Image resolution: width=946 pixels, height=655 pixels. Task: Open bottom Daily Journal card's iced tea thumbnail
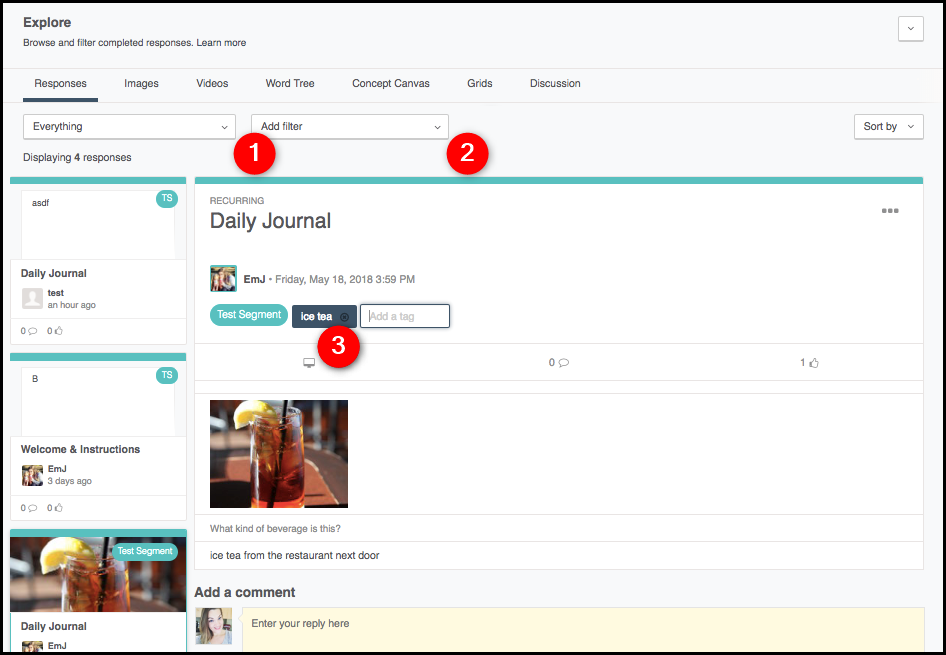pos(98,574)
